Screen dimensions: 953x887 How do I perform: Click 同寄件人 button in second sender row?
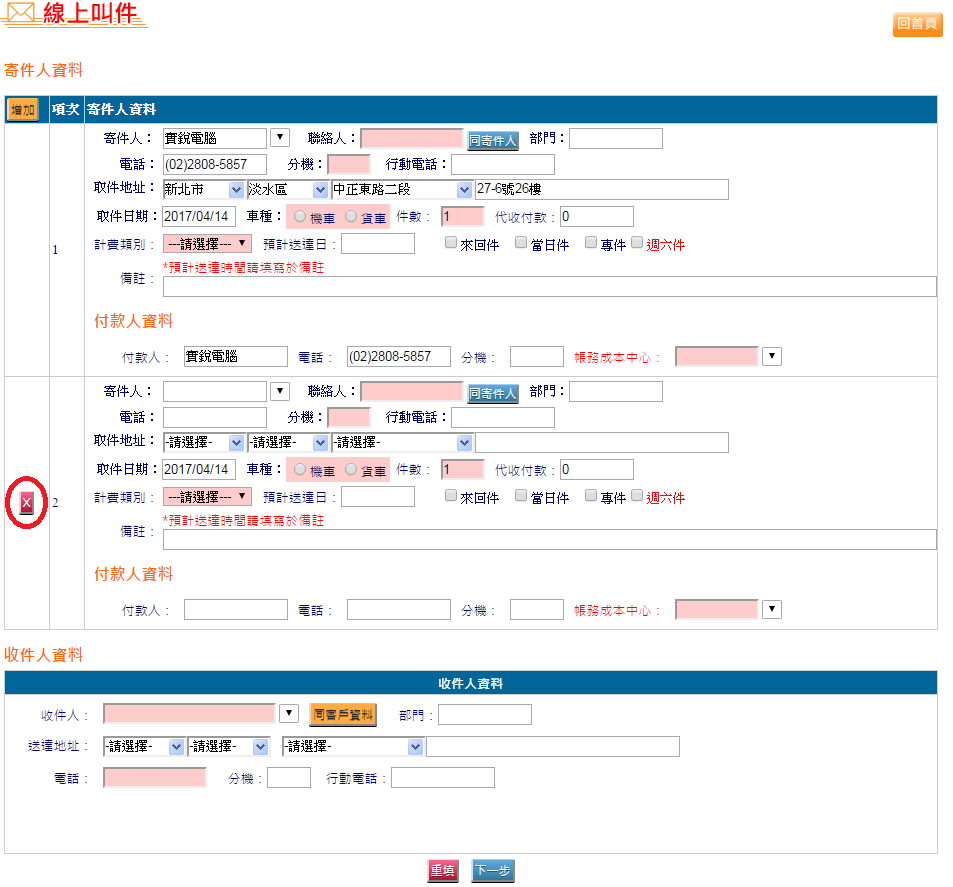coord(493,394)
